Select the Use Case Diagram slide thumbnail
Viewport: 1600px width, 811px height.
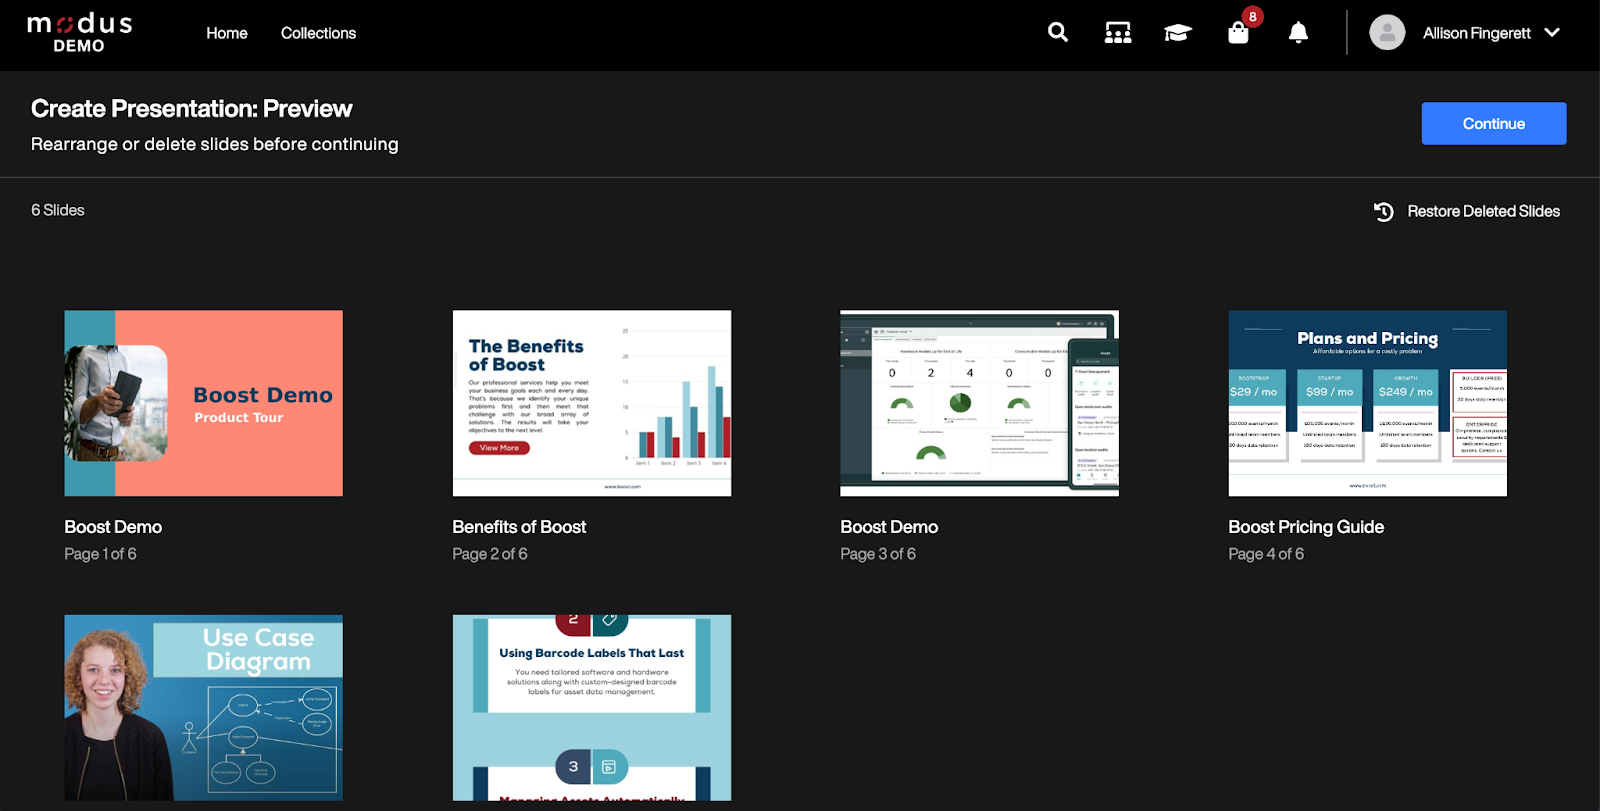click(x=204, y=707)
